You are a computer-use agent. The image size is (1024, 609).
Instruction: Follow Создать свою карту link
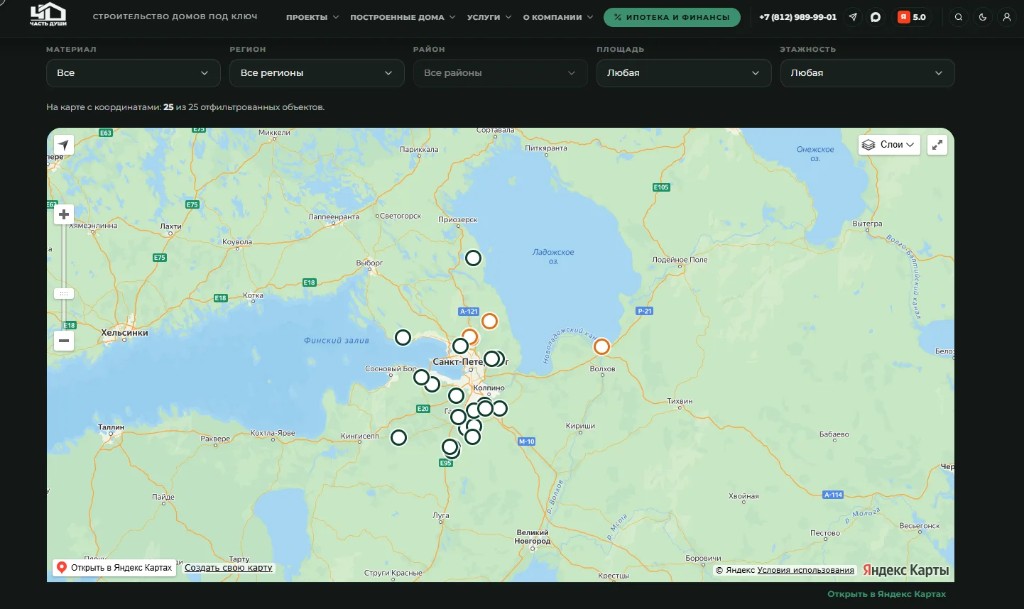pyautogui.click(x=228, y=568)
